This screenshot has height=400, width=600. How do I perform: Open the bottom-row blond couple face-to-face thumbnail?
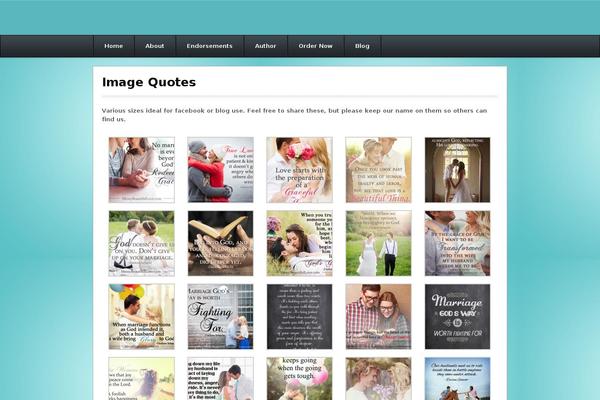(x=378, y=379)
